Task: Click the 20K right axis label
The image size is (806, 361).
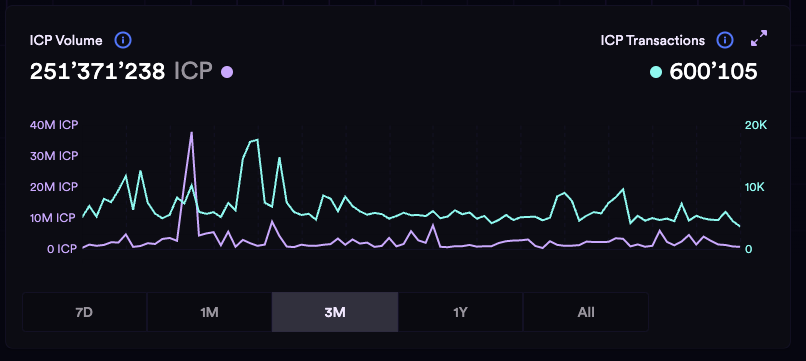Action: coord(756,125)
